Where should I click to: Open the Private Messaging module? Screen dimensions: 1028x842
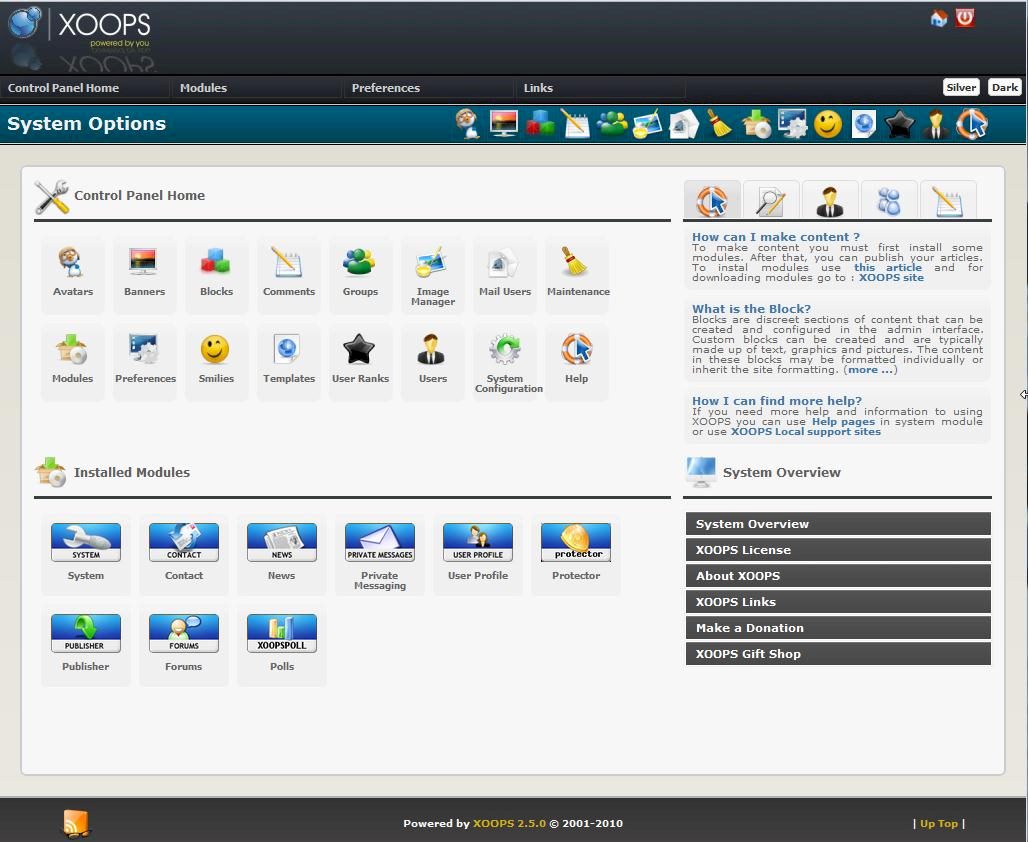click(380, 551)
